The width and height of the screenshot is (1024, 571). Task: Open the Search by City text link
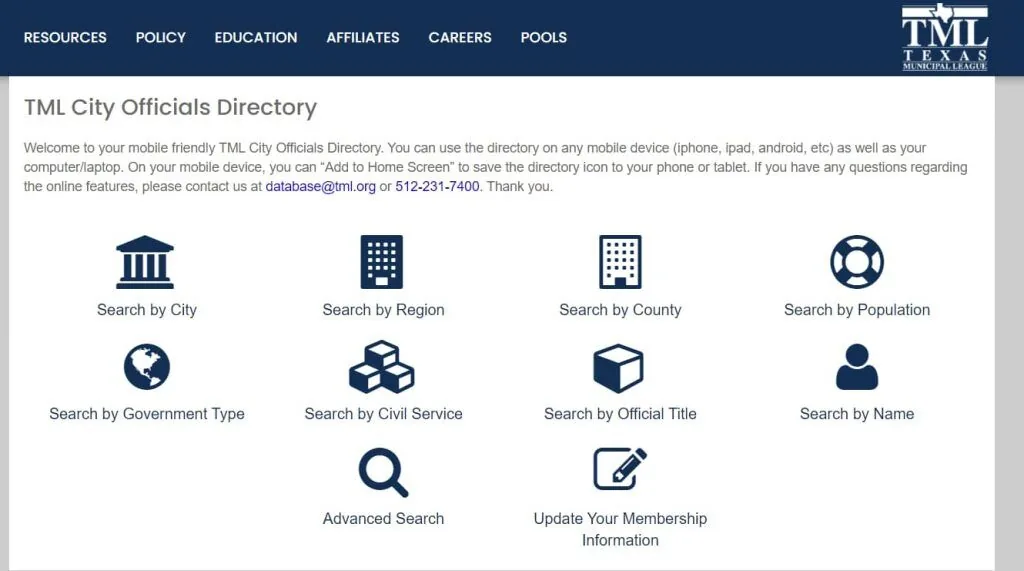(x=147, y=310)
